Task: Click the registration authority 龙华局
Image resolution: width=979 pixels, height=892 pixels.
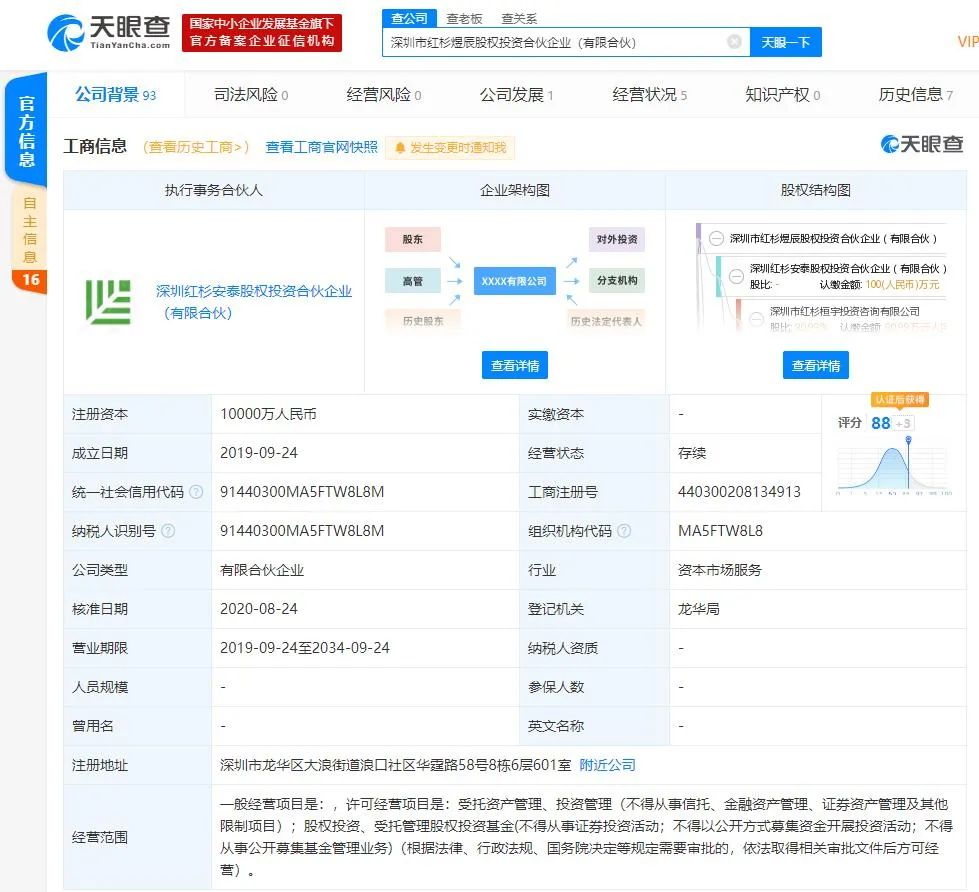Action: coord(699,609)
